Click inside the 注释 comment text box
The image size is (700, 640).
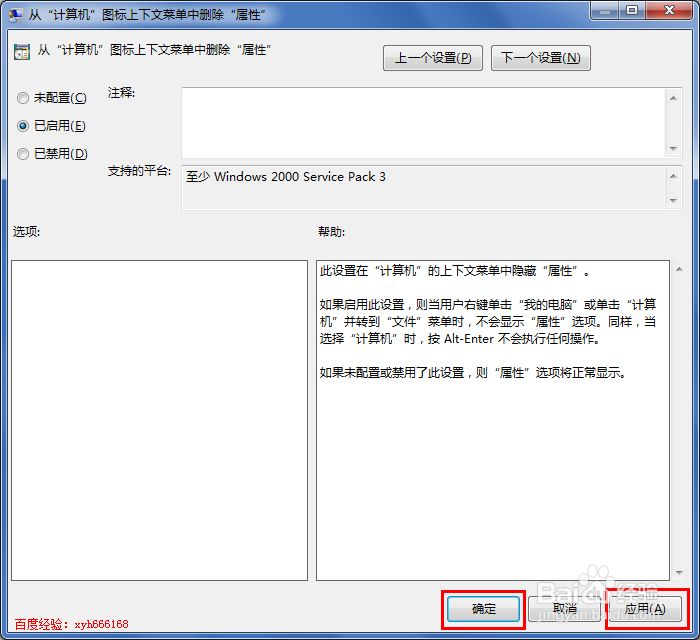click(x=423, y=123)
